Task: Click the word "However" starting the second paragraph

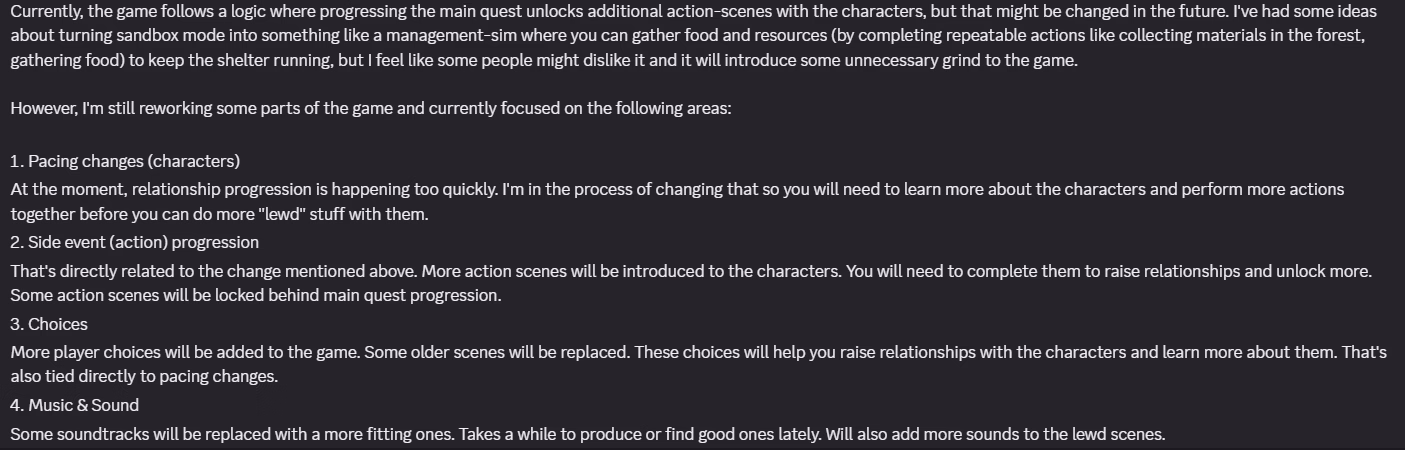Action: coord(43,108)
